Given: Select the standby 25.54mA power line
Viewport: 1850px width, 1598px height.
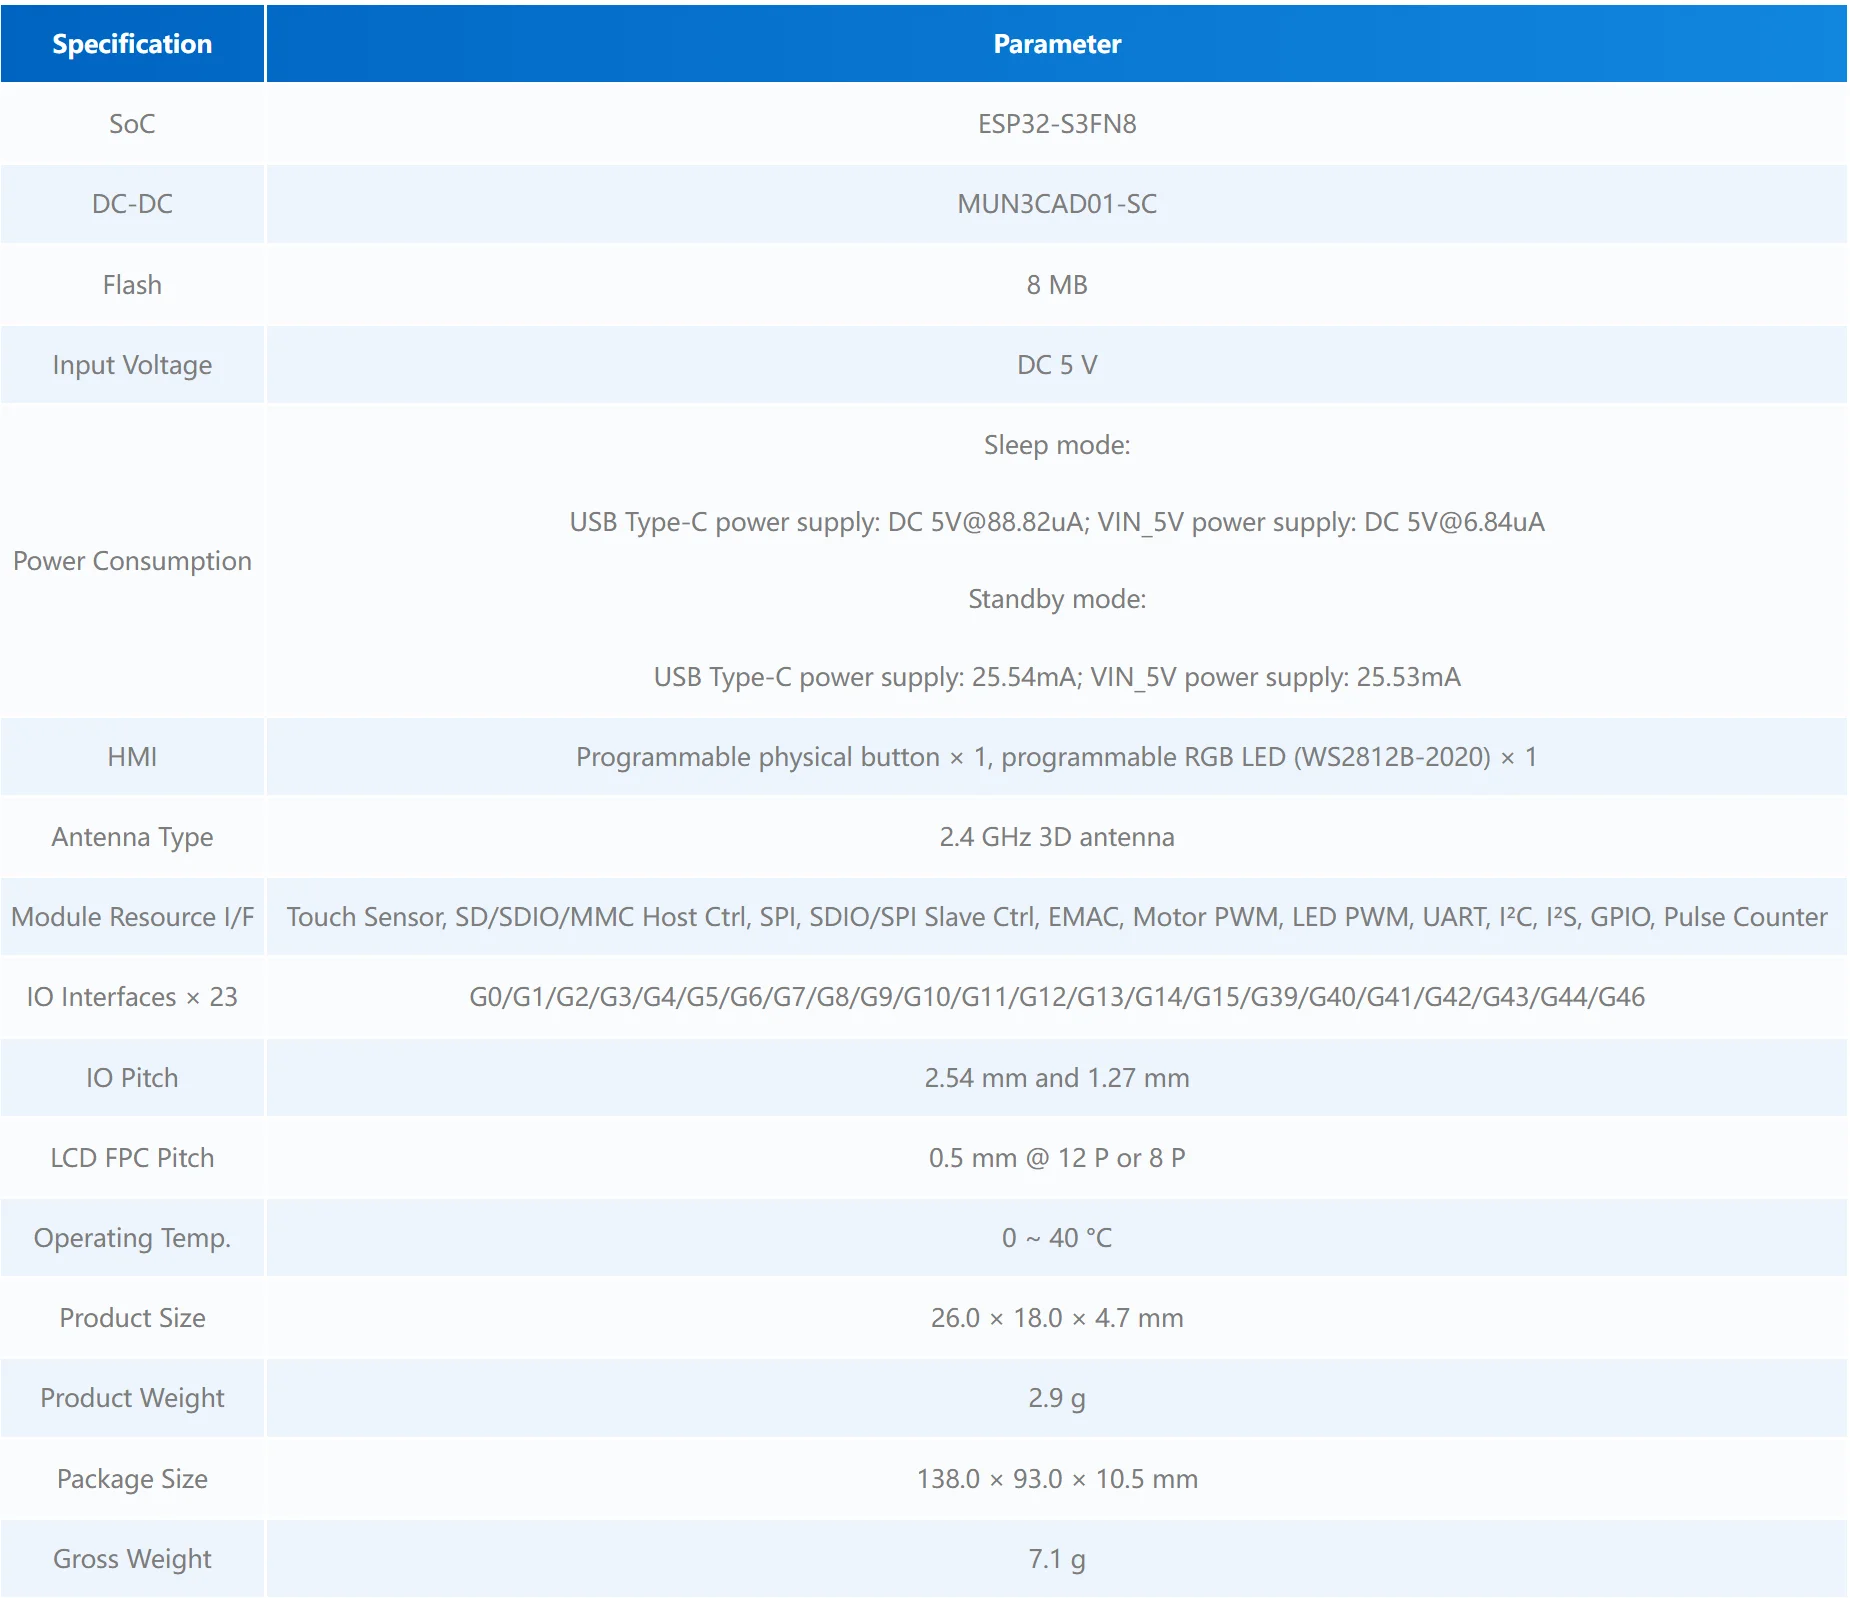Looking at the screenshot, I should (x=1057, y=677).
